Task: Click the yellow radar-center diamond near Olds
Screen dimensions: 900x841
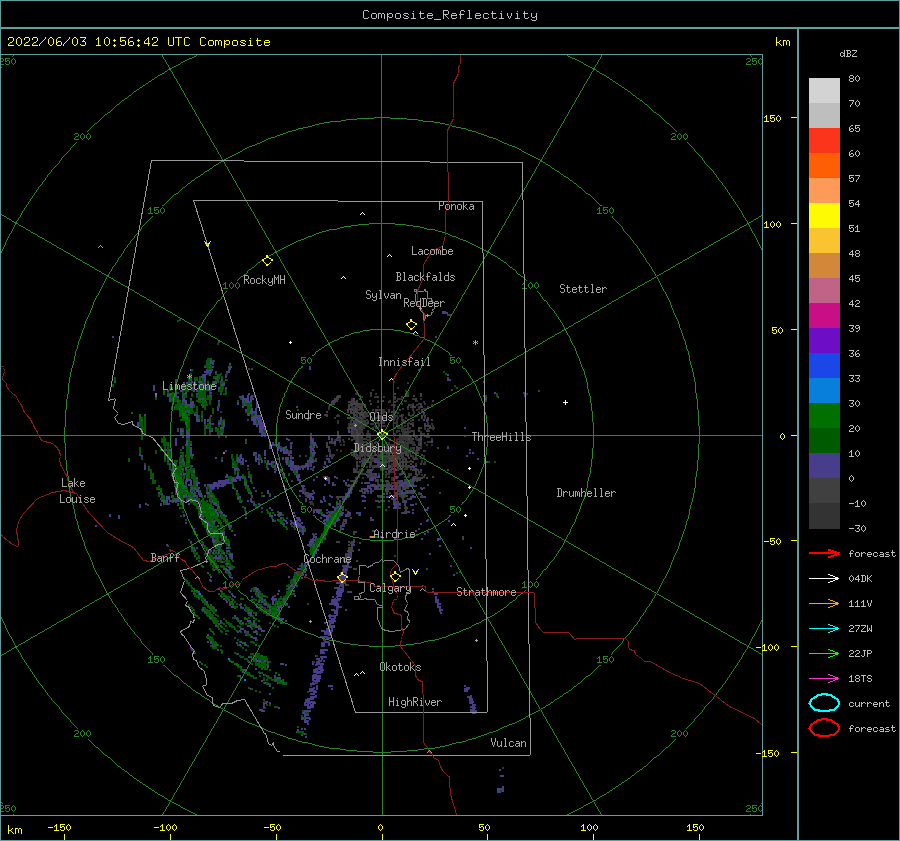Action: (382, 435)
